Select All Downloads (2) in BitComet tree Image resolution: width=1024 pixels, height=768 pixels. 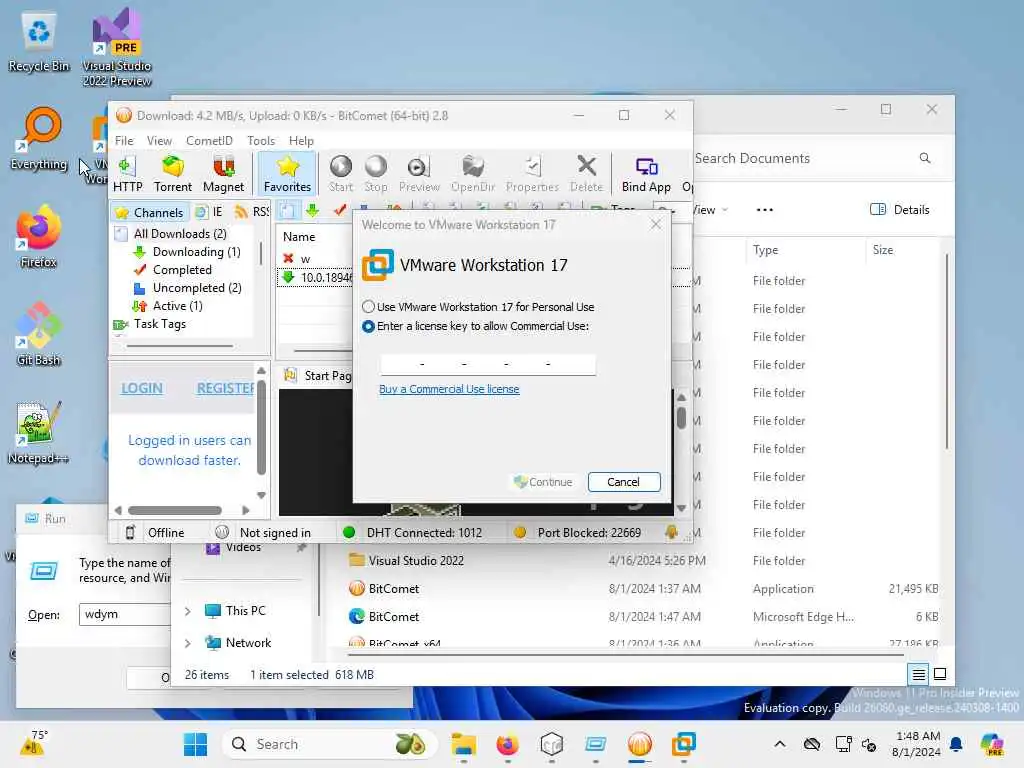pyautogui.click(x=180, y=234)
